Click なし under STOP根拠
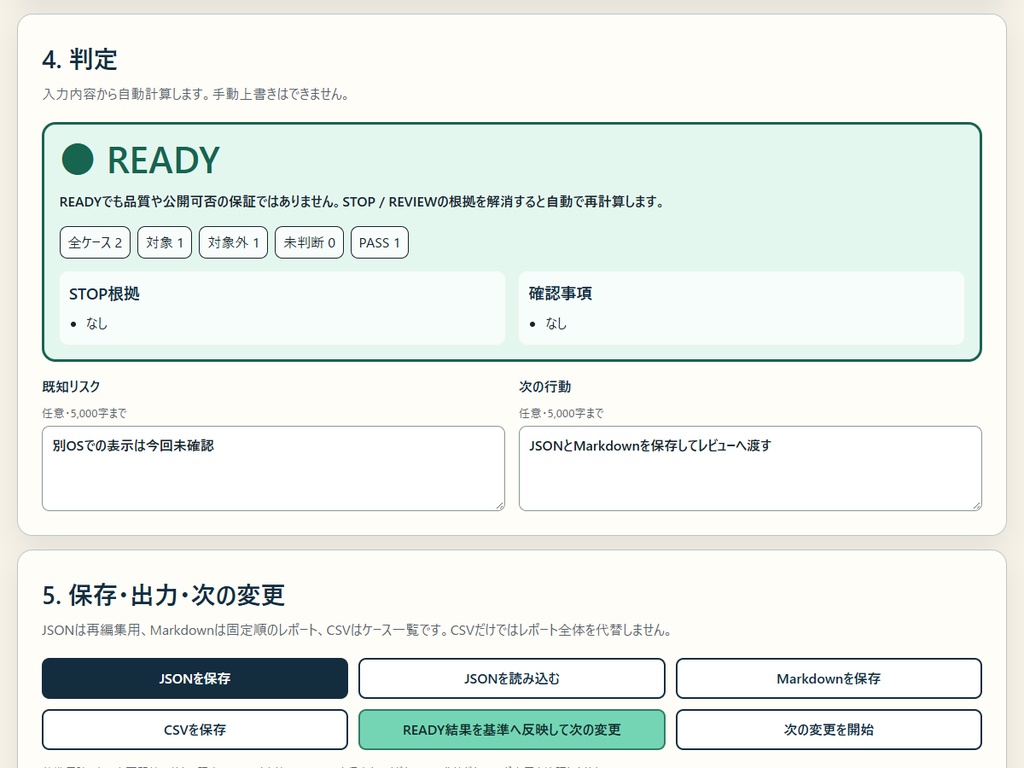The width and height of the screenshot is (1024, 768). [x=97, y=323]
